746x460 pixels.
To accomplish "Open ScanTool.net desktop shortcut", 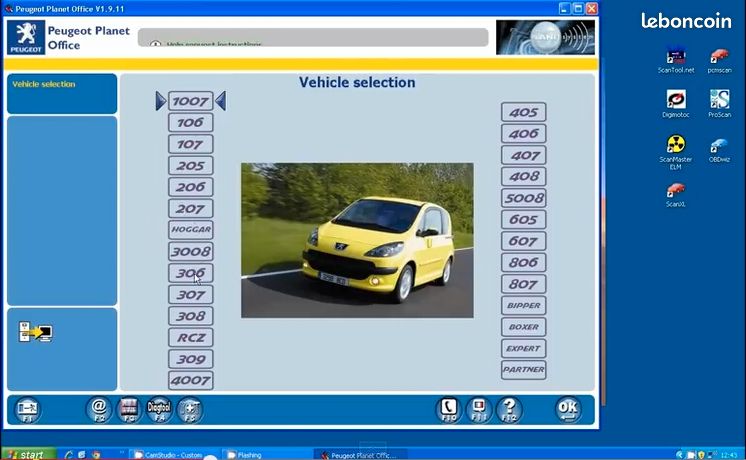I will [676, 61].
